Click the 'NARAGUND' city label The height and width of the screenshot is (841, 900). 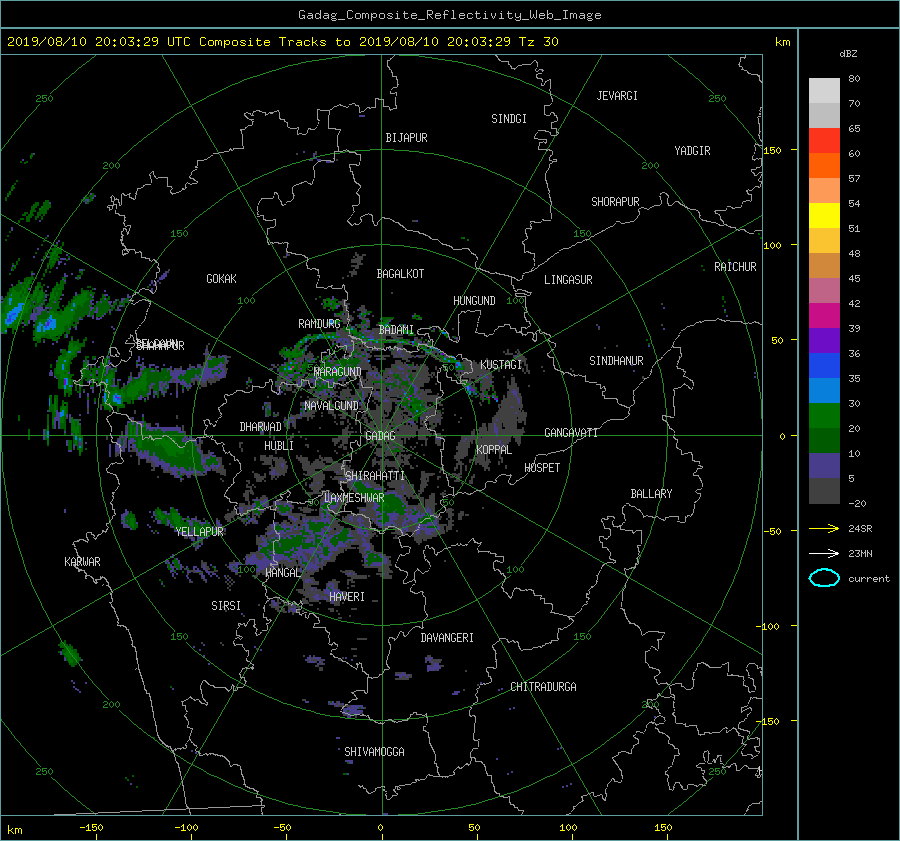(338, 372)
